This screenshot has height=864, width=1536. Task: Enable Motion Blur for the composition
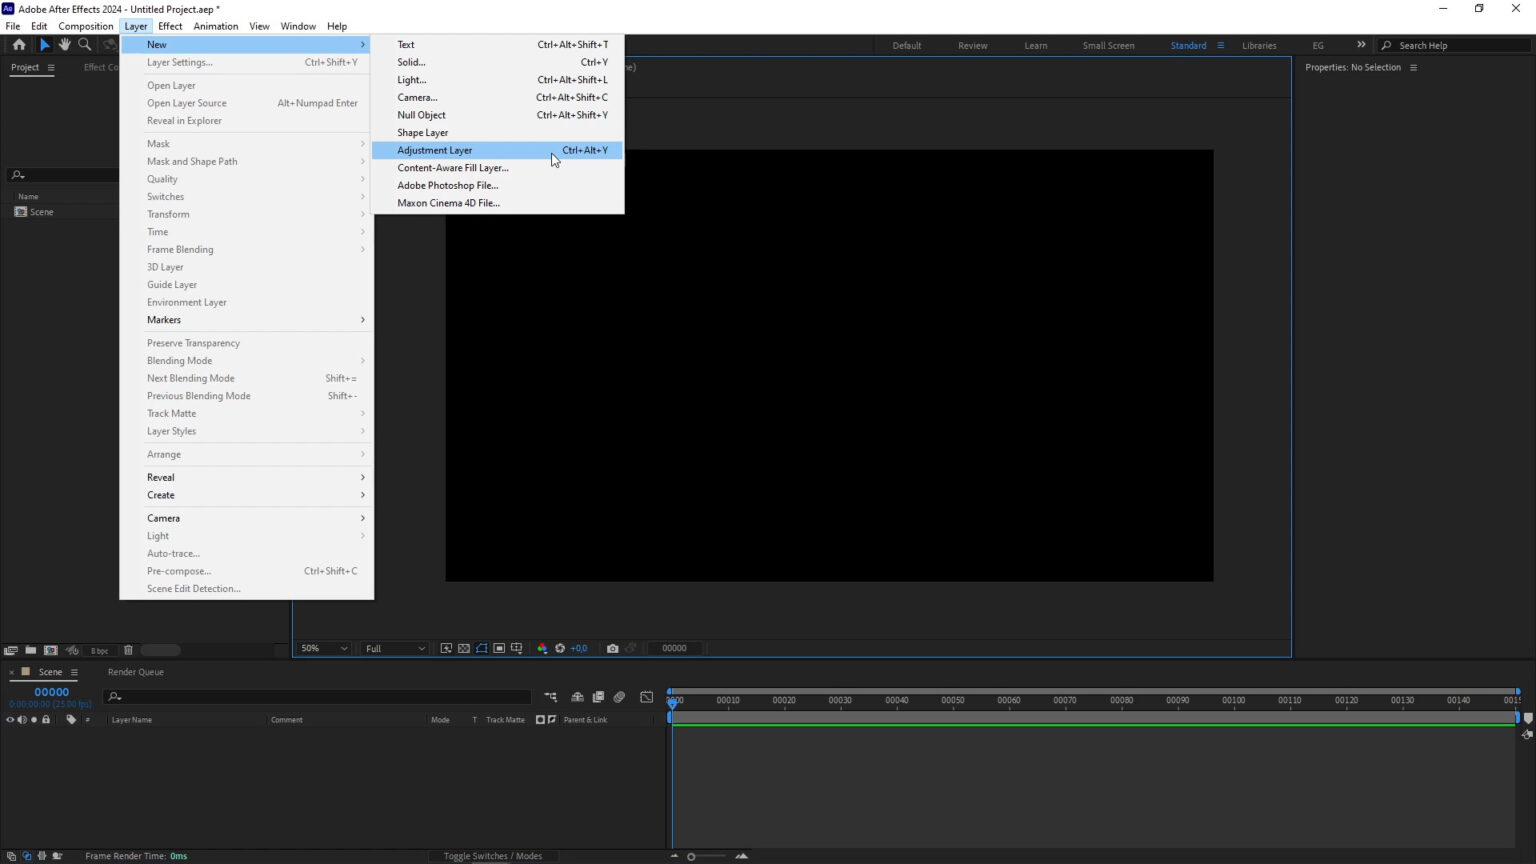point(619,697)
